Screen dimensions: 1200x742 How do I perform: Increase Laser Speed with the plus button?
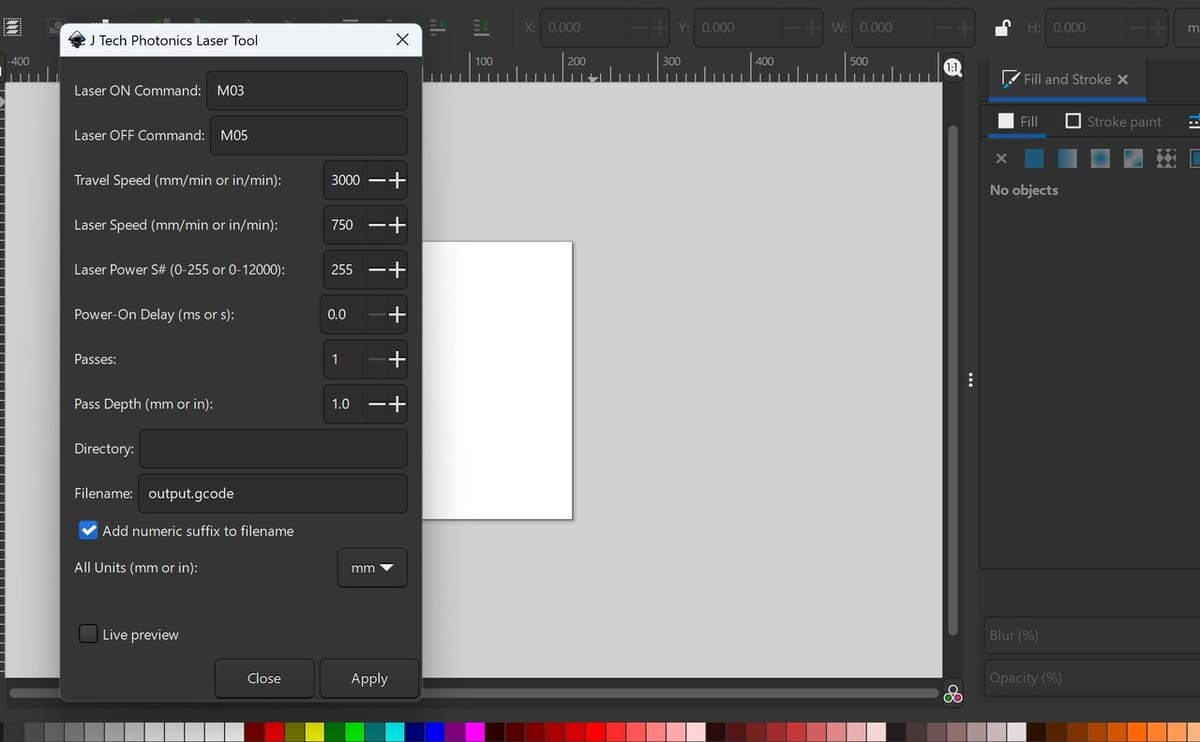(397, 225)
